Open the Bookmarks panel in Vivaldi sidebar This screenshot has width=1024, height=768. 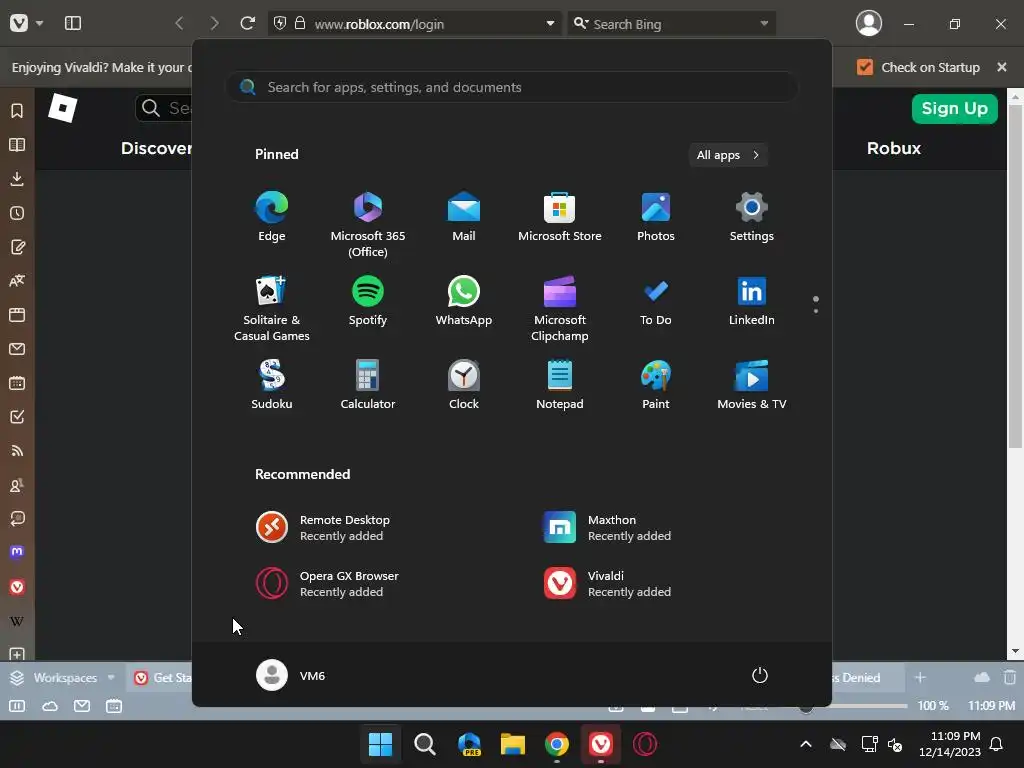tap(17, 110)
